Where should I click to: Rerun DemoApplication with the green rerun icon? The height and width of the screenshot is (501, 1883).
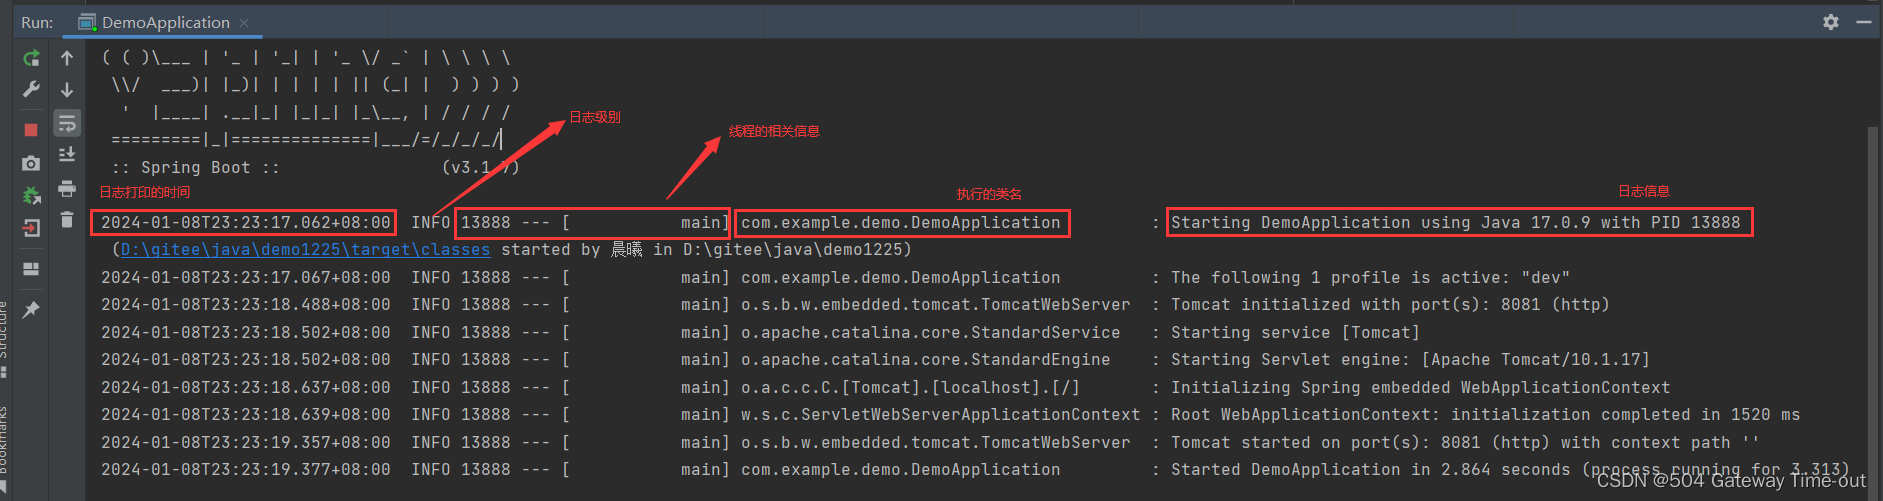tap(31, 58)
